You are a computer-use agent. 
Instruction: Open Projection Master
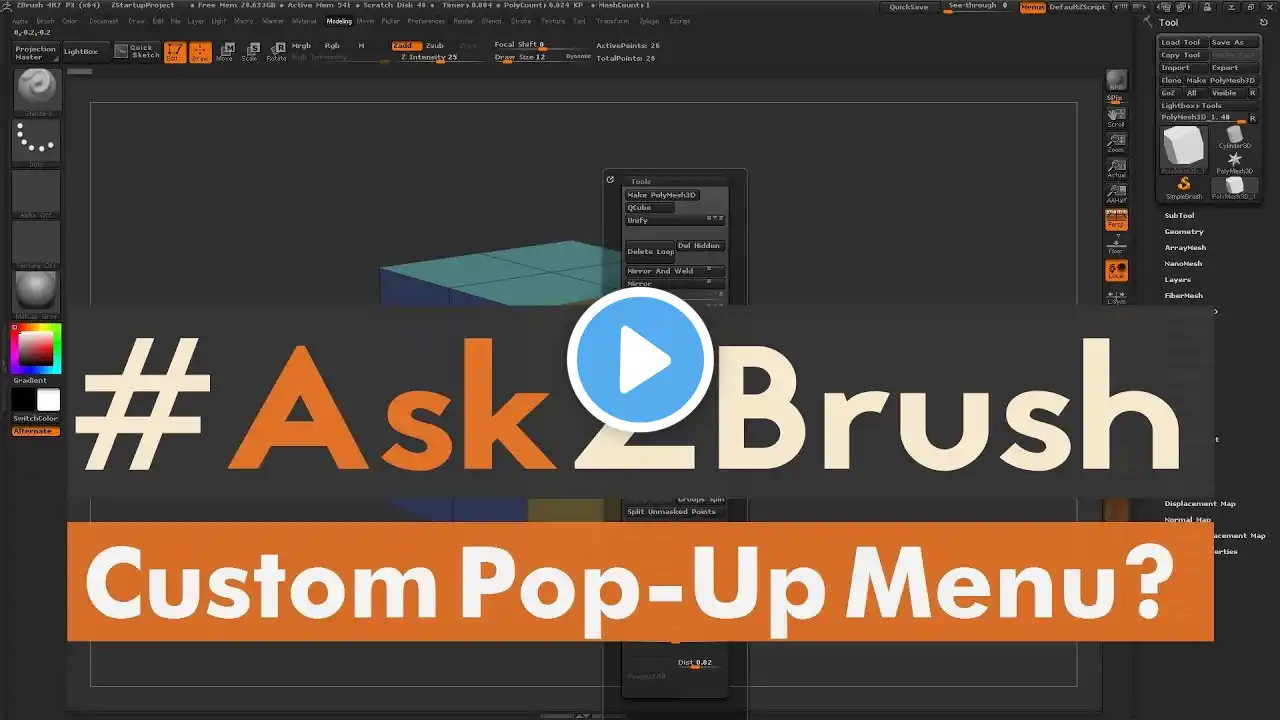click(36, 52)
